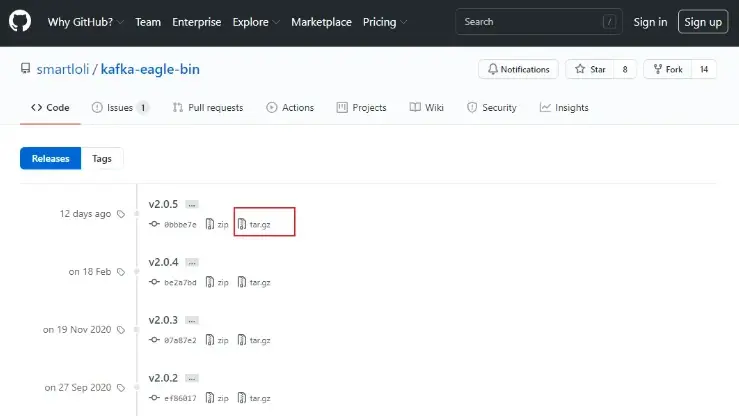Open the Actions tab

[290, 107]
